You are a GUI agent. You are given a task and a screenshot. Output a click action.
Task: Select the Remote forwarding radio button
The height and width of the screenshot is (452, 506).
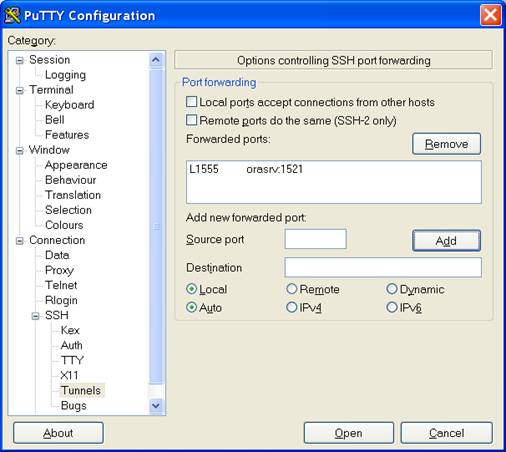(291, 289)
